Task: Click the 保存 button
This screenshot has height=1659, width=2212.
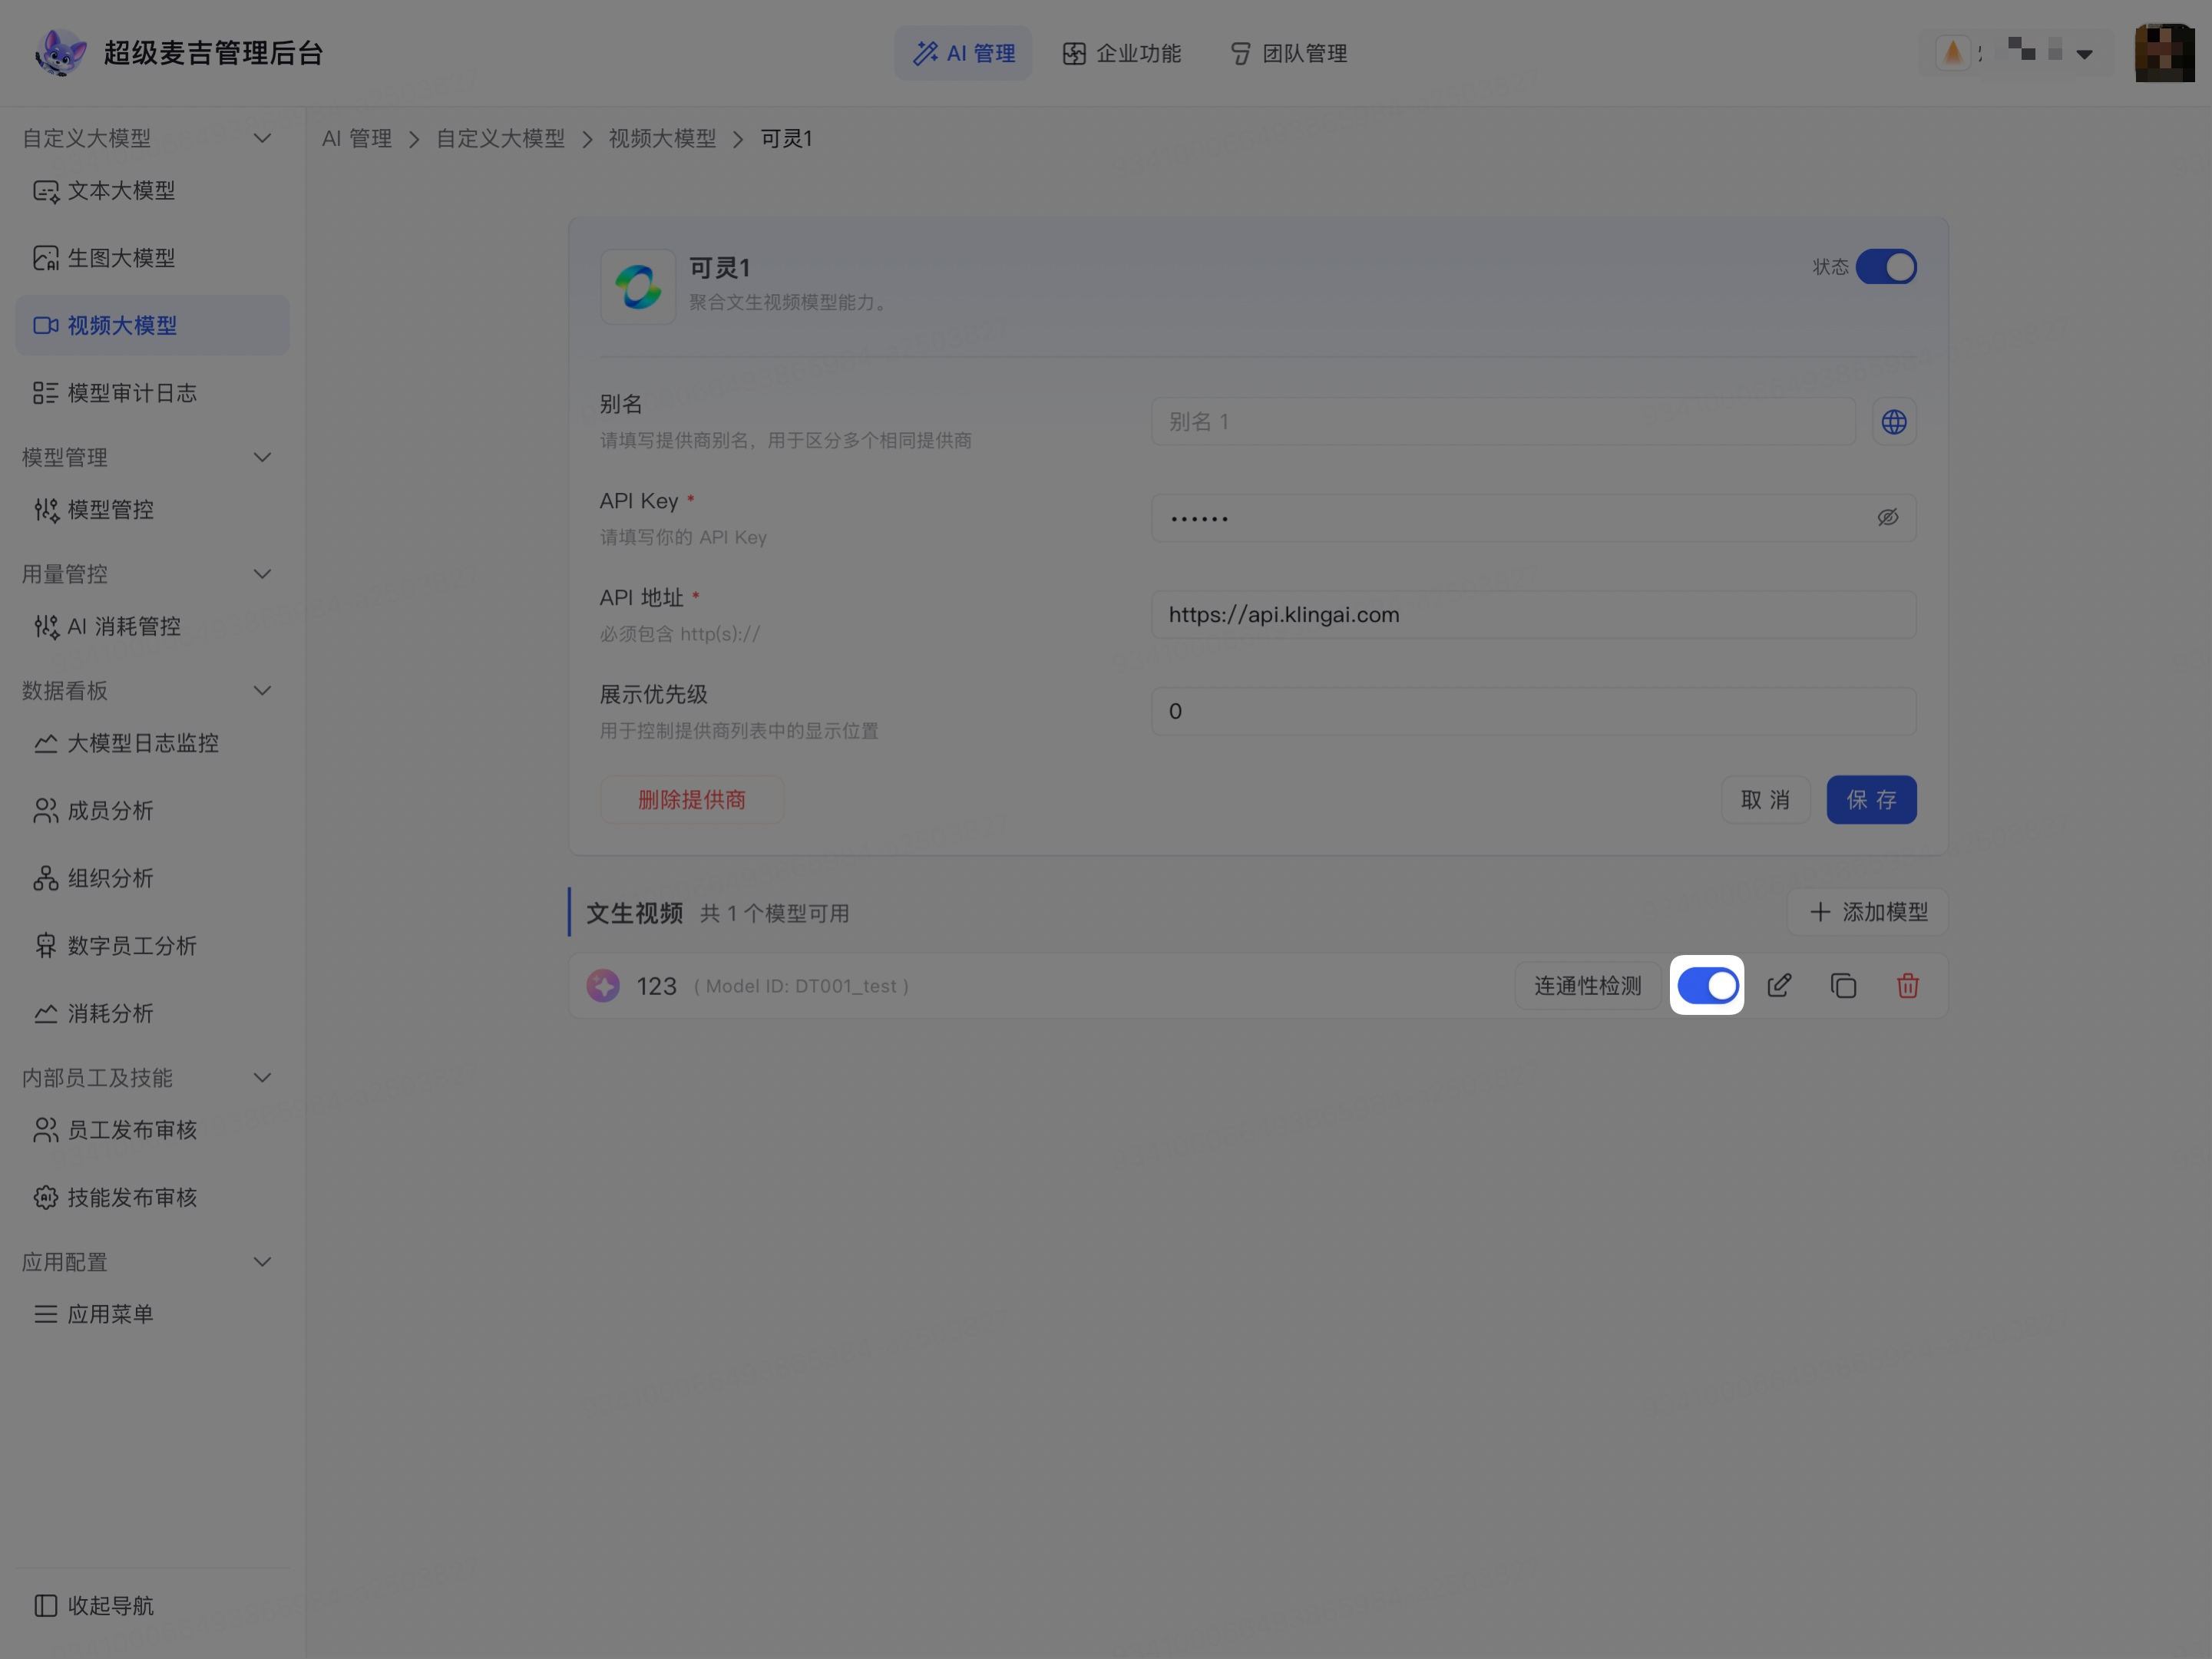Action: pos(1871,800)
